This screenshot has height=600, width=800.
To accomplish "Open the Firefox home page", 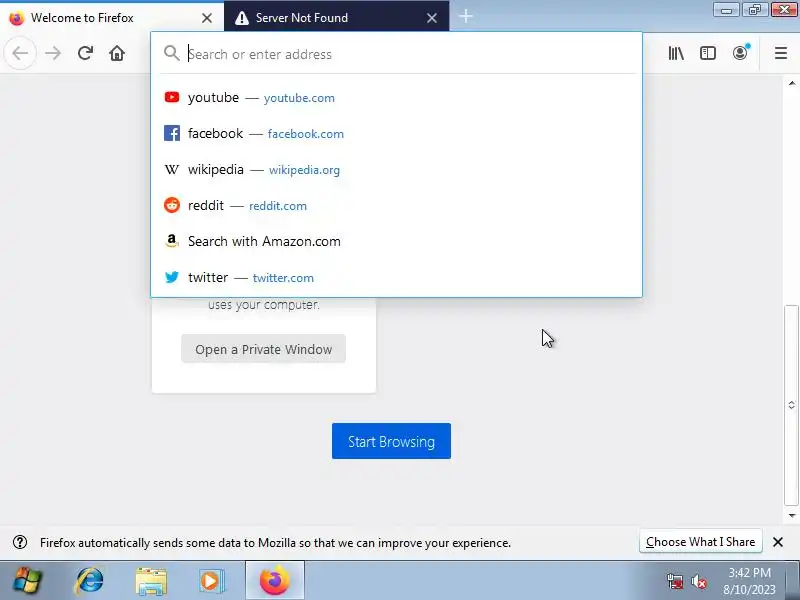I will pos(117,53).
